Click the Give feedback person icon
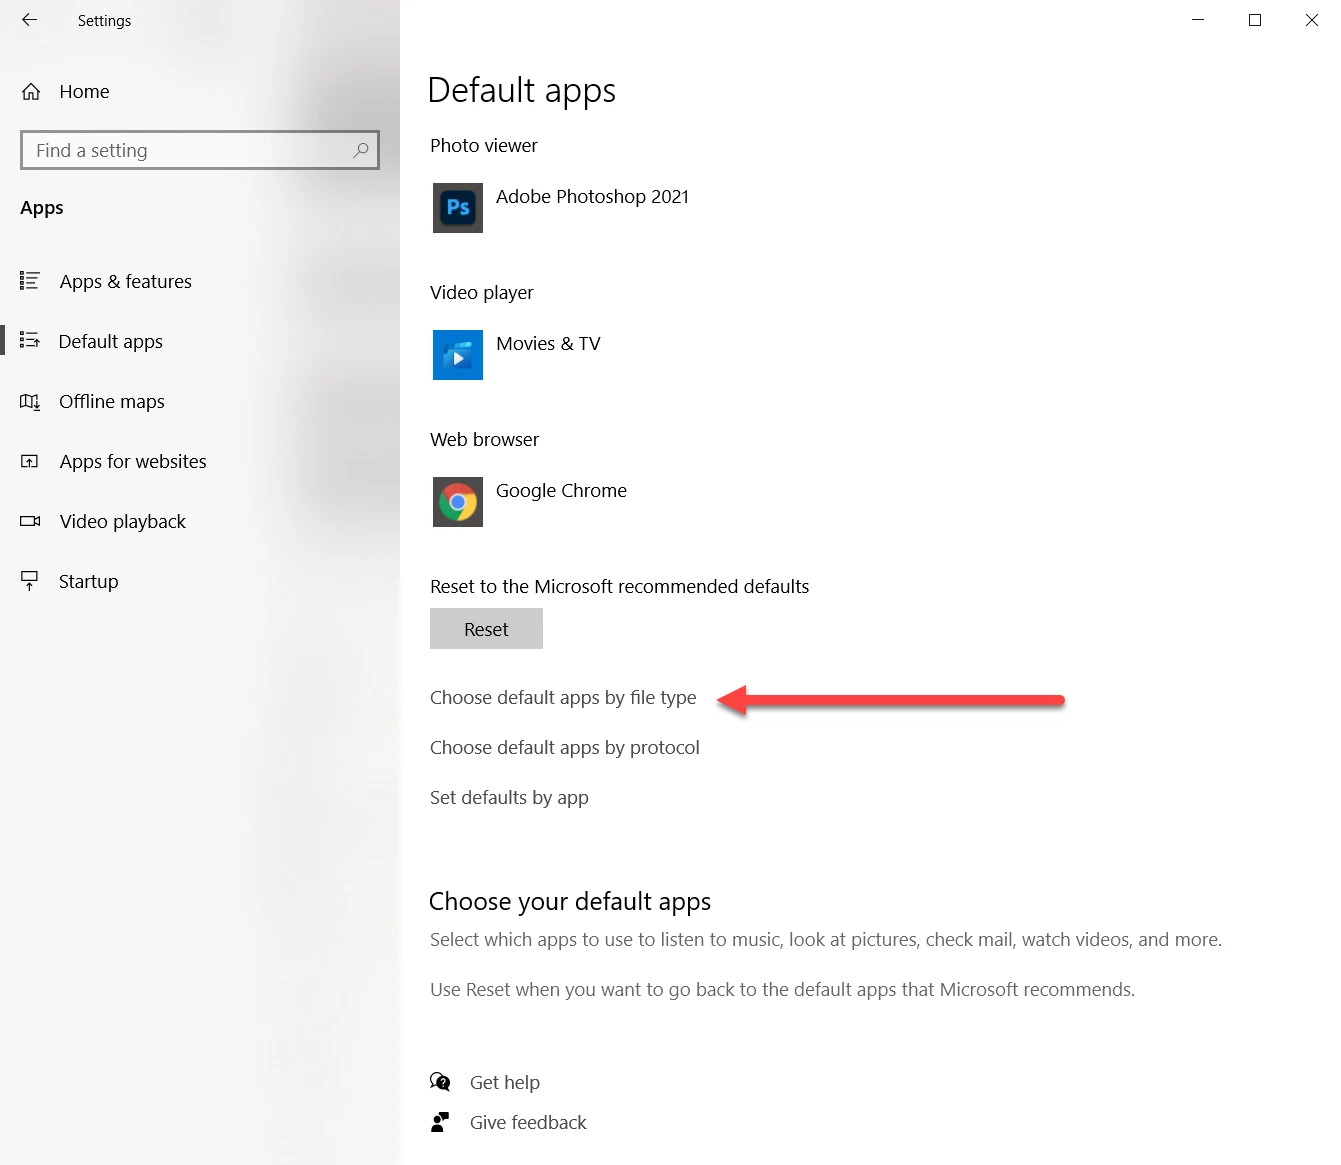 440,1122
